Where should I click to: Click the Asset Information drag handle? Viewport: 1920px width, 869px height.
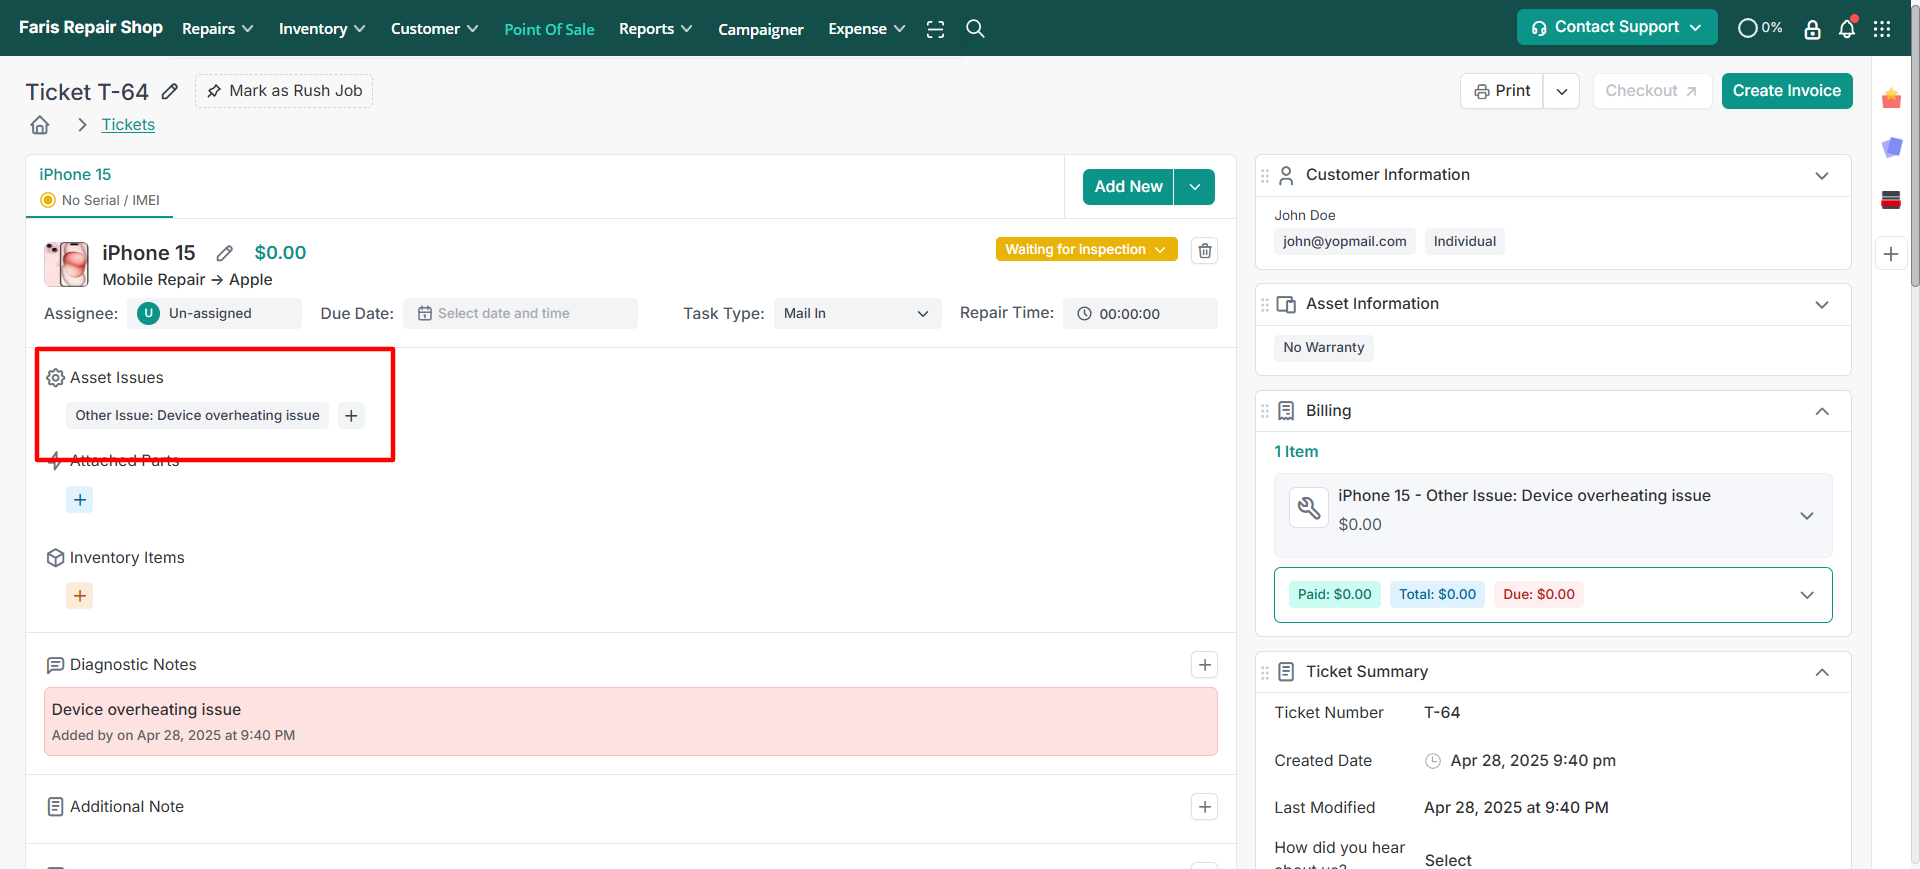click(x=1265, y=305)
